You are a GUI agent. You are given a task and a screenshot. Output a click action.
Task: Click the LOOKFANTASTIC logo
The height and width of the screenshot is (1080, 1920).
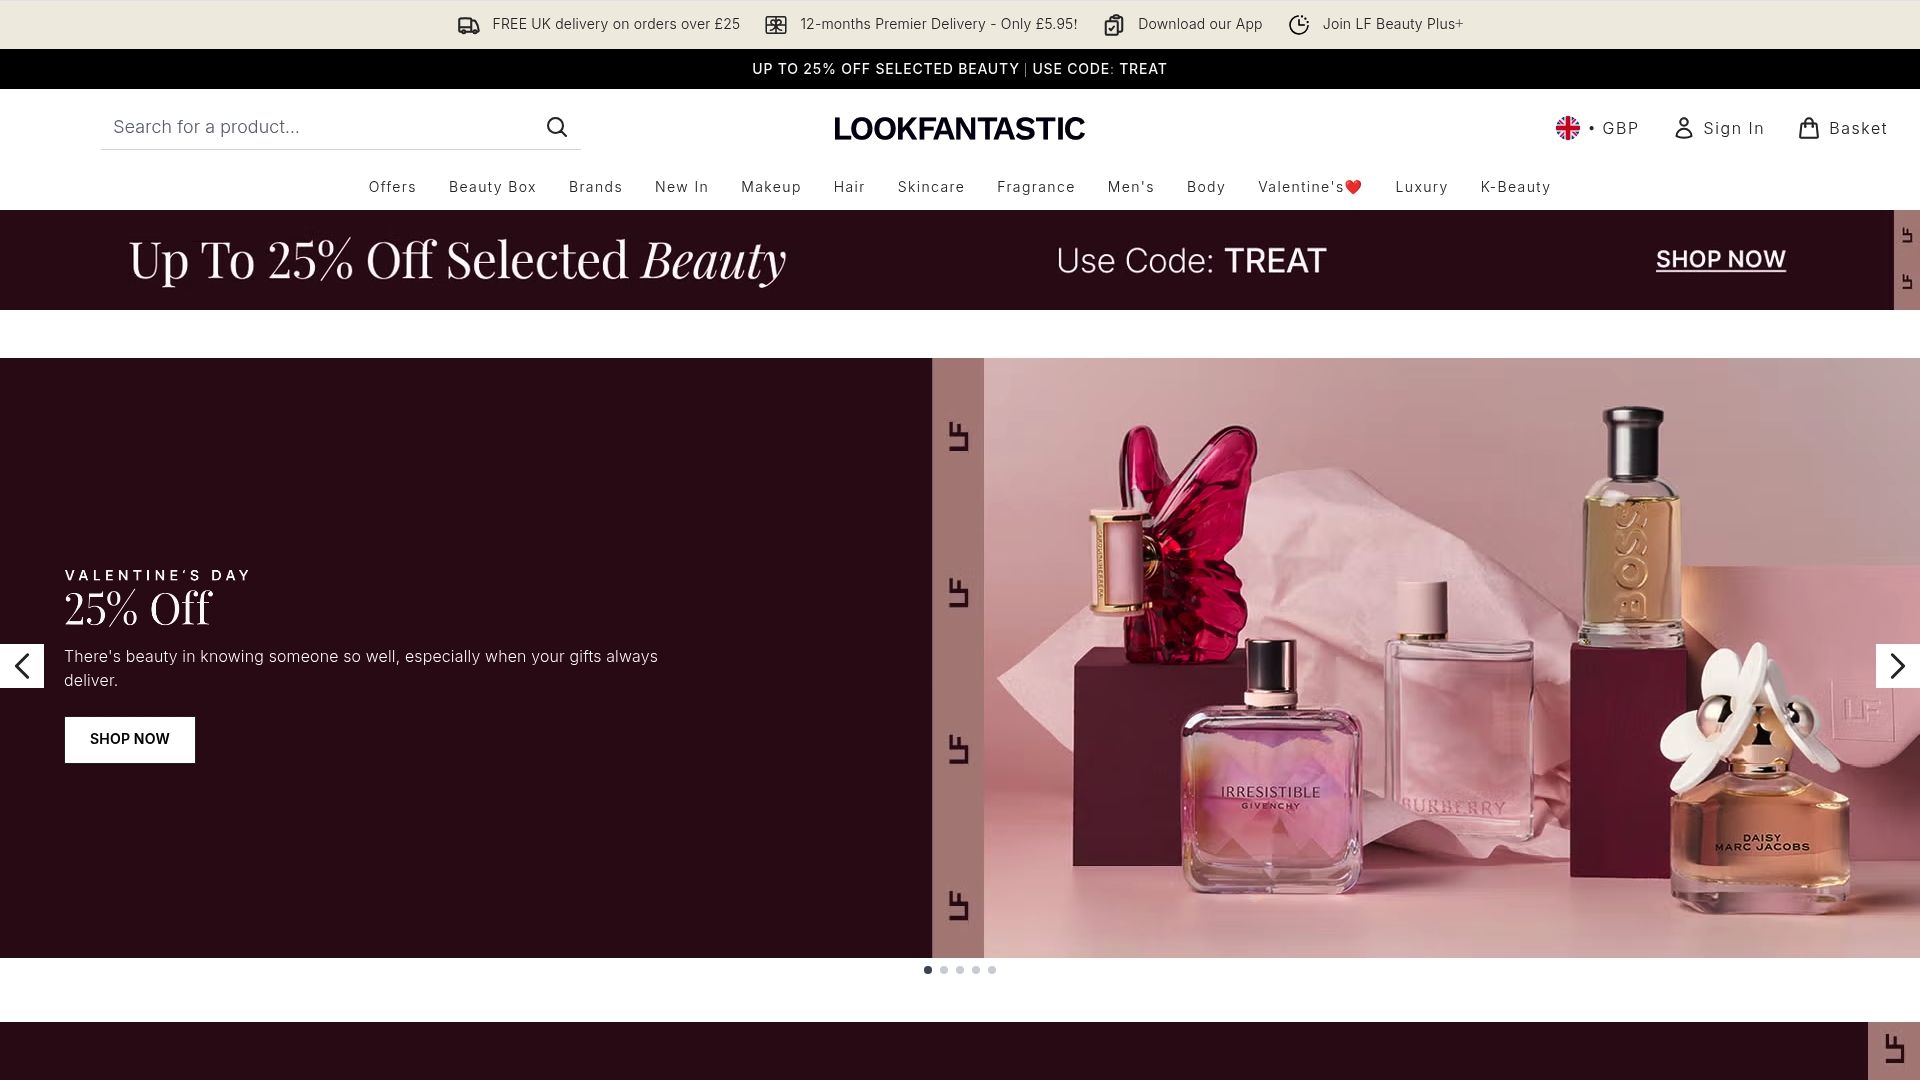[959, 128]
